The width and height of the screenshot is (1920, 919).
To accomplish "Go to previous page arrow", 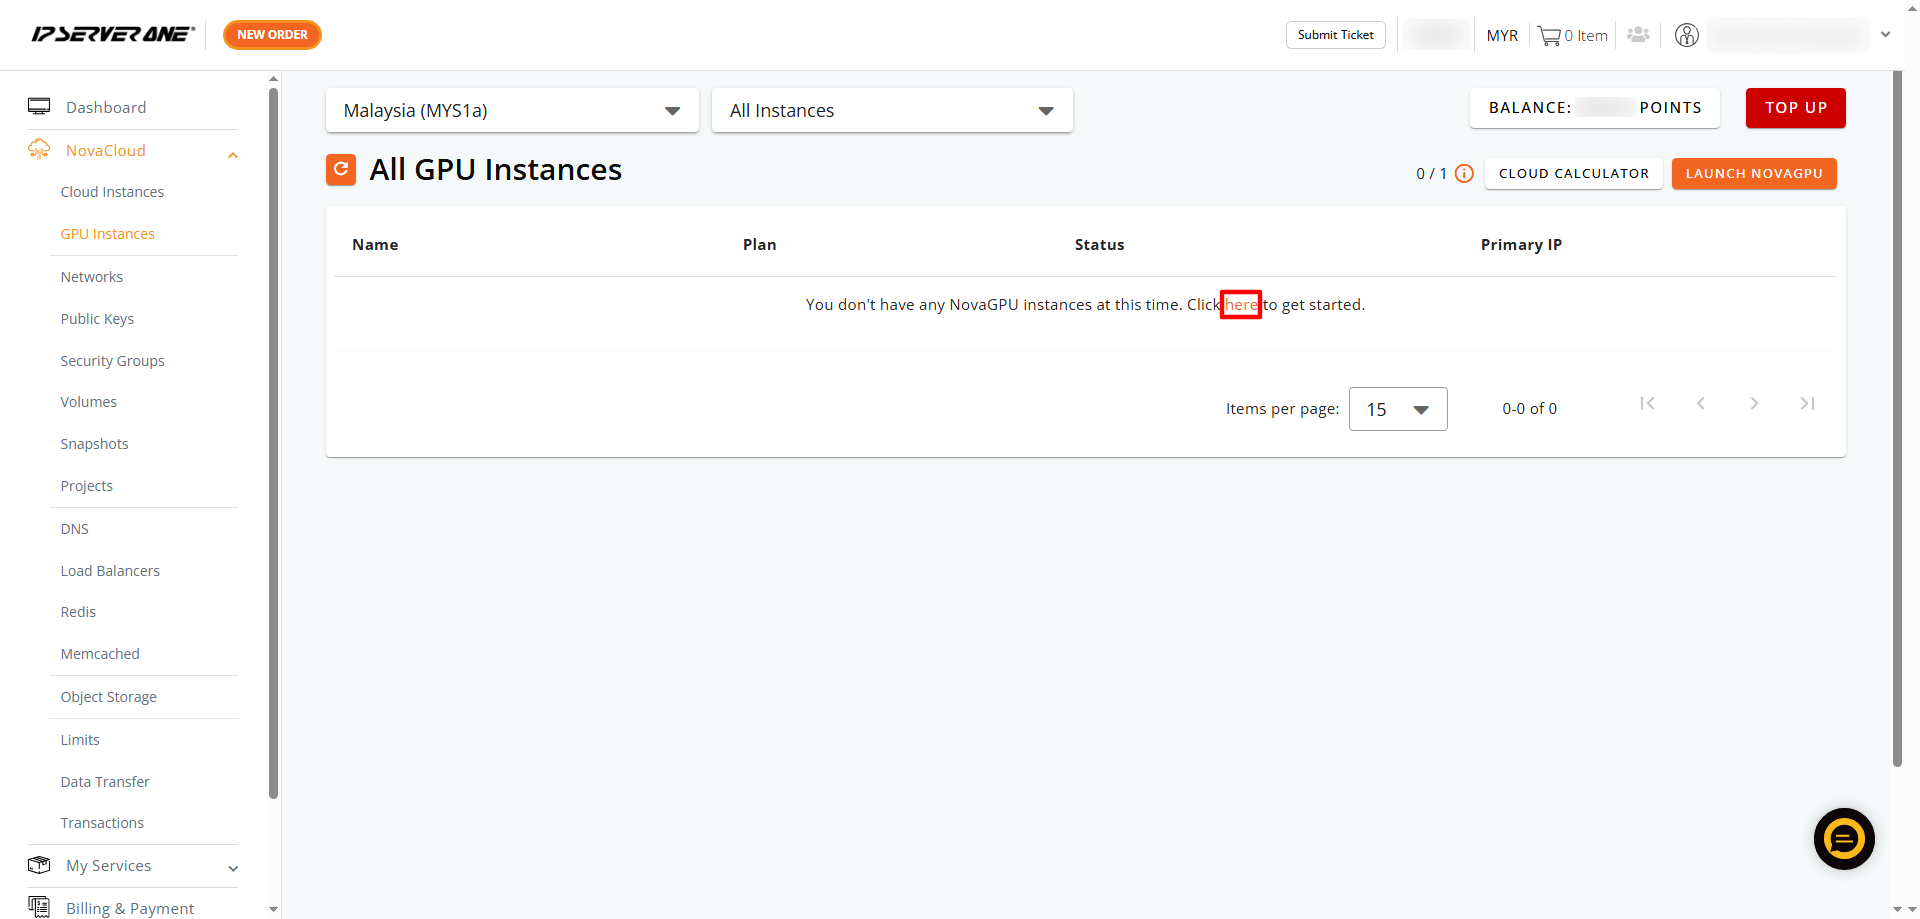I will click(1700, 403).
